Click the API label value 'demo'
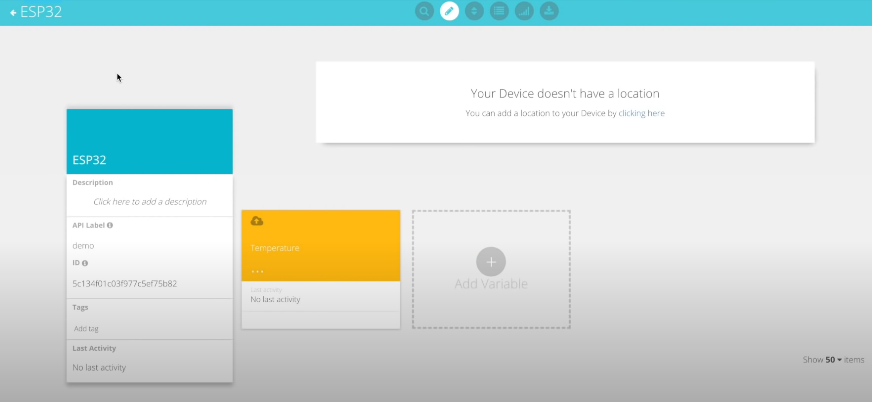Image resolution: width=872 pixels, height=402 pixels. pyautogui.click(x=83, y=246)
